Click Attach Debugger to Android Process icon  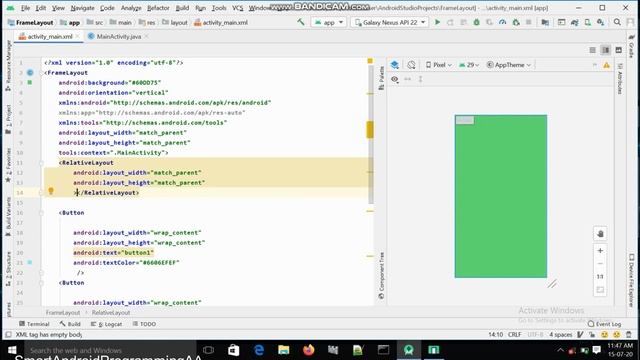(516, 22)
